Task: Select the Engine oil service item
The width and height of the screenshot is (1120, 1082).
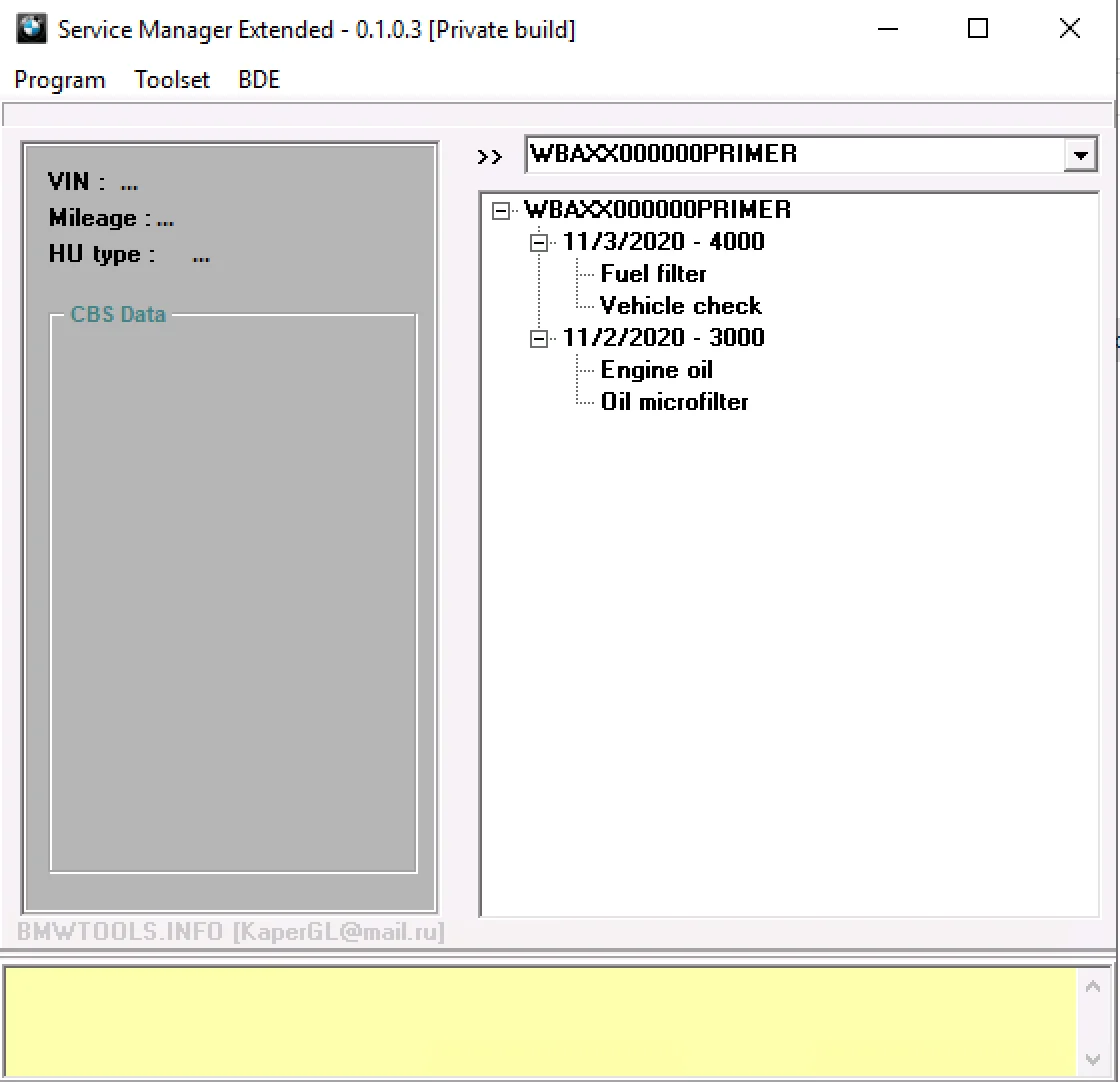Action: [x=657, y=369]
